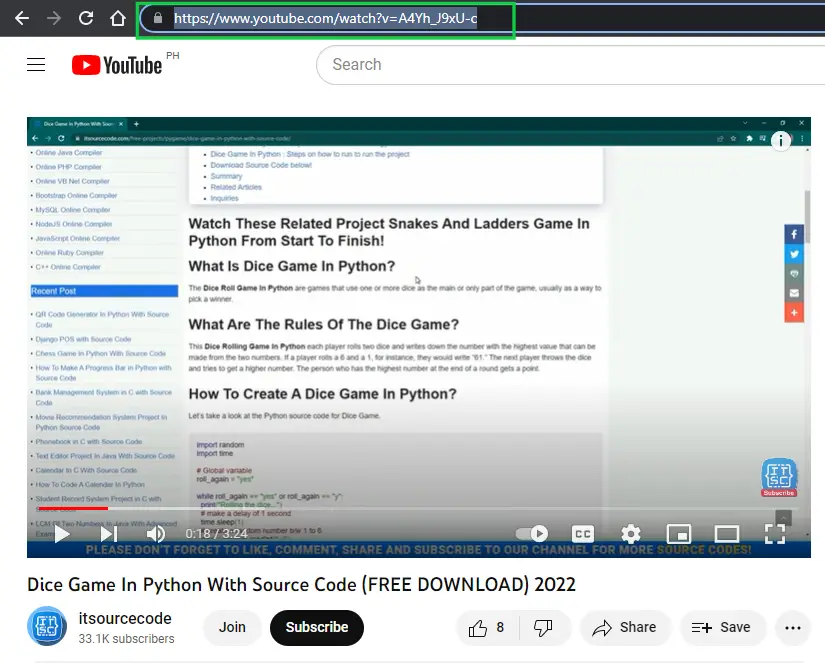Go back to the previous browser page
This screenshot has height=663, width=825.
22,18
